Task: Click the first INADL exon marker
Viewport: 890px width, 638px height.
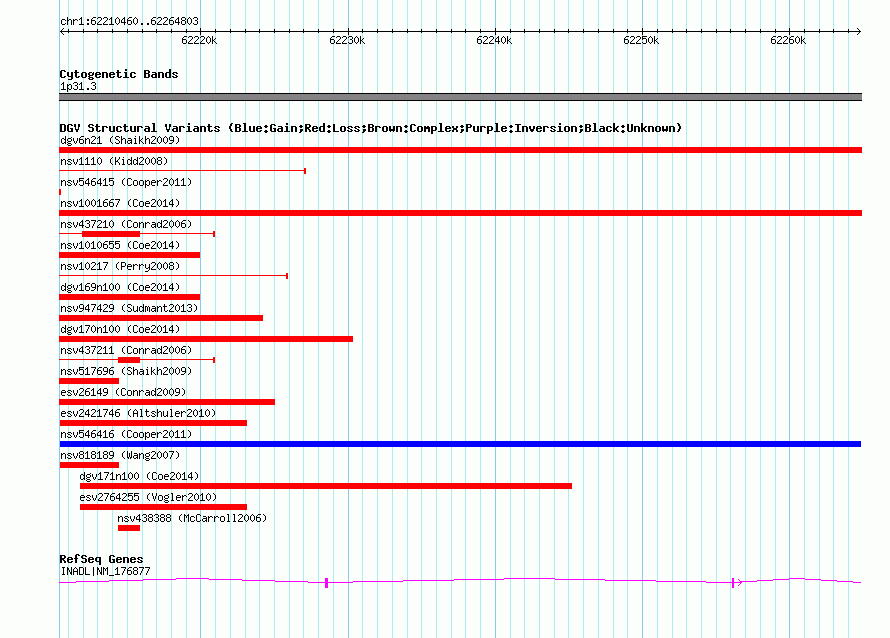Action: [326, 582]
